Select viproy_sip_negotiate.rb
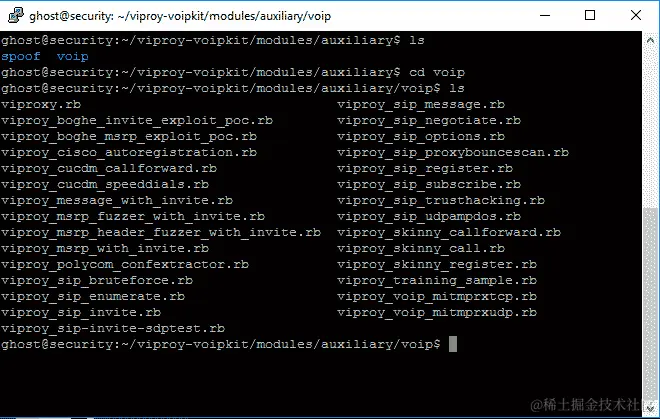 429,120
